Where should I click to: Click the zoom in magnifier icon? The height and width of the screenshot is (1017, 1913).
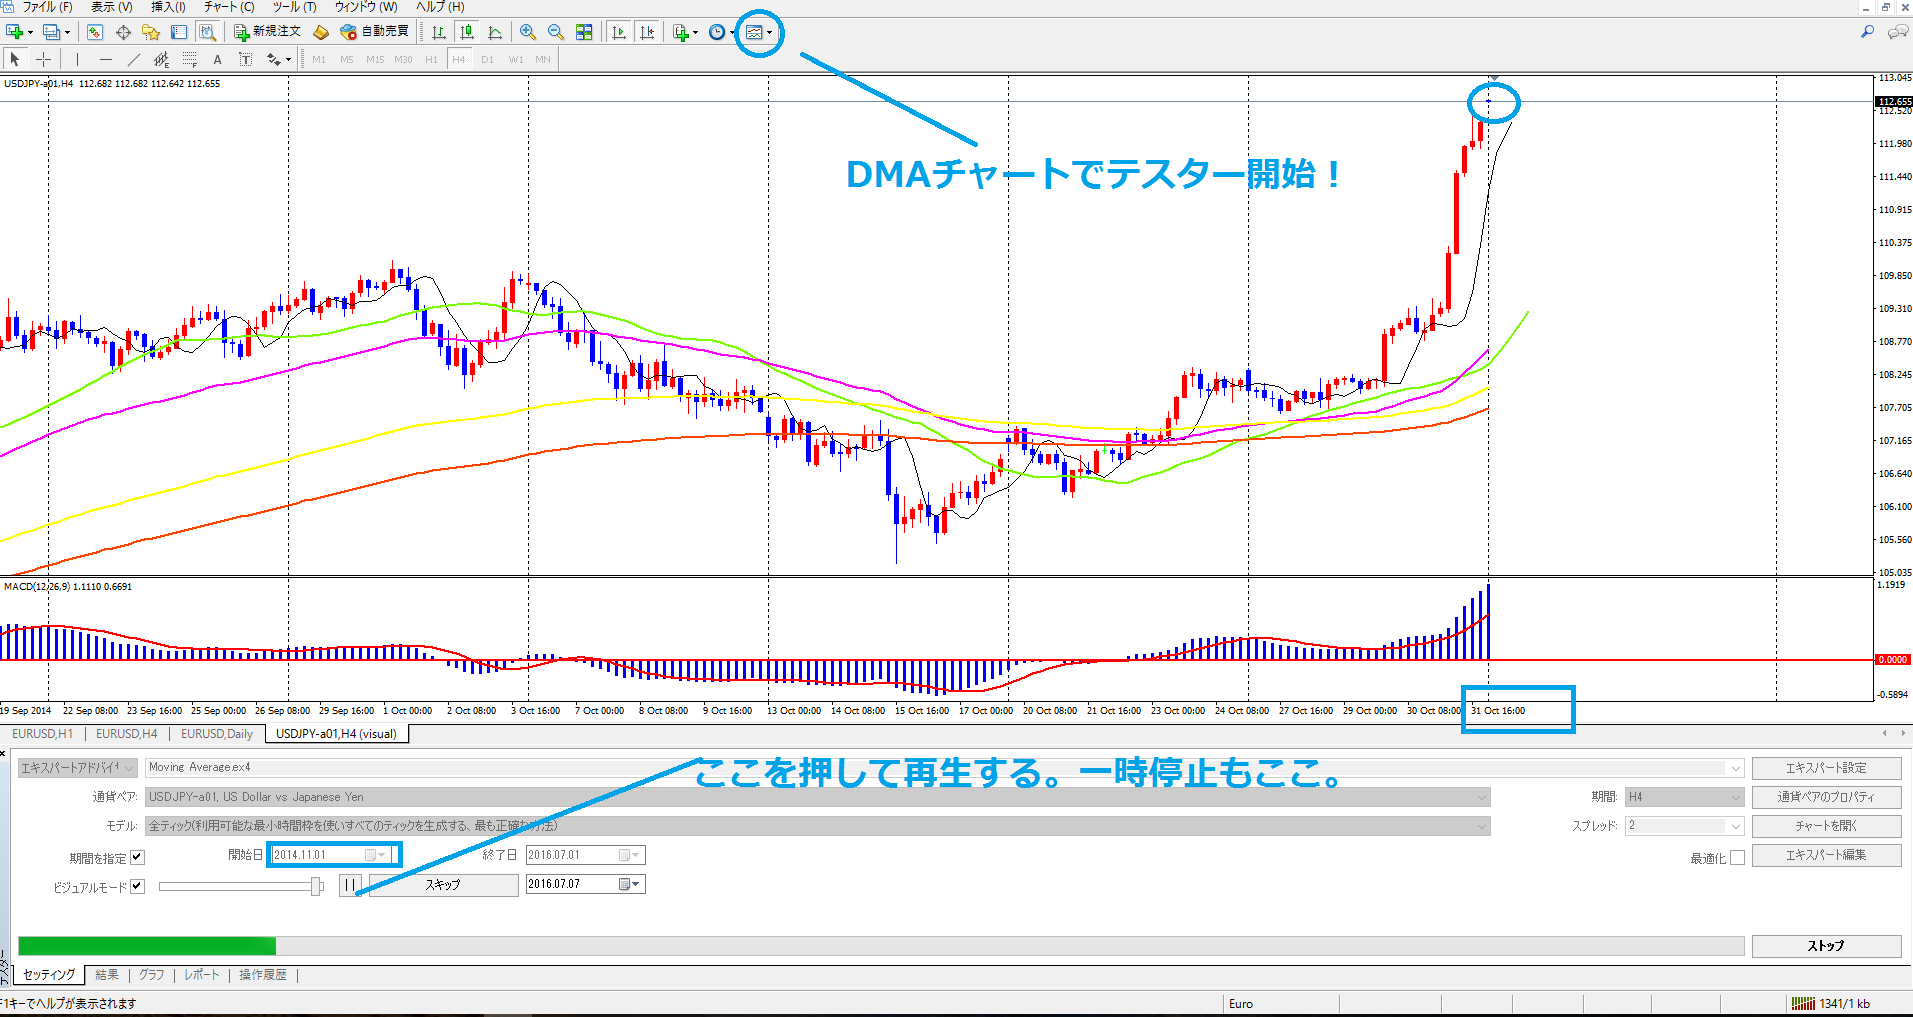[x=527, y=32]
